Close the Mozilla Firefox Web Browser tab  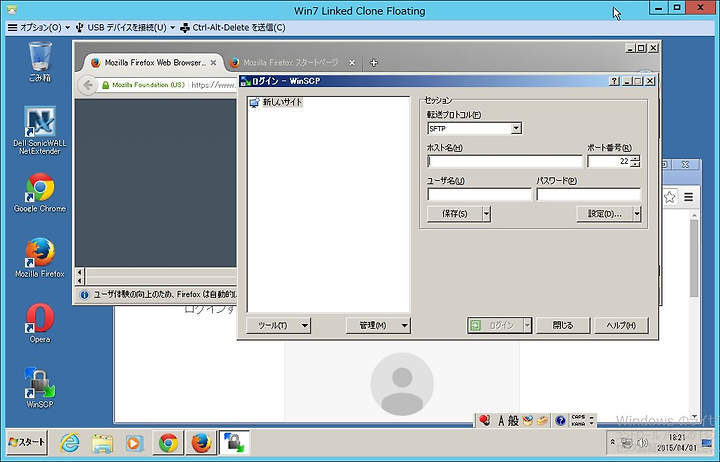(214, 62)
